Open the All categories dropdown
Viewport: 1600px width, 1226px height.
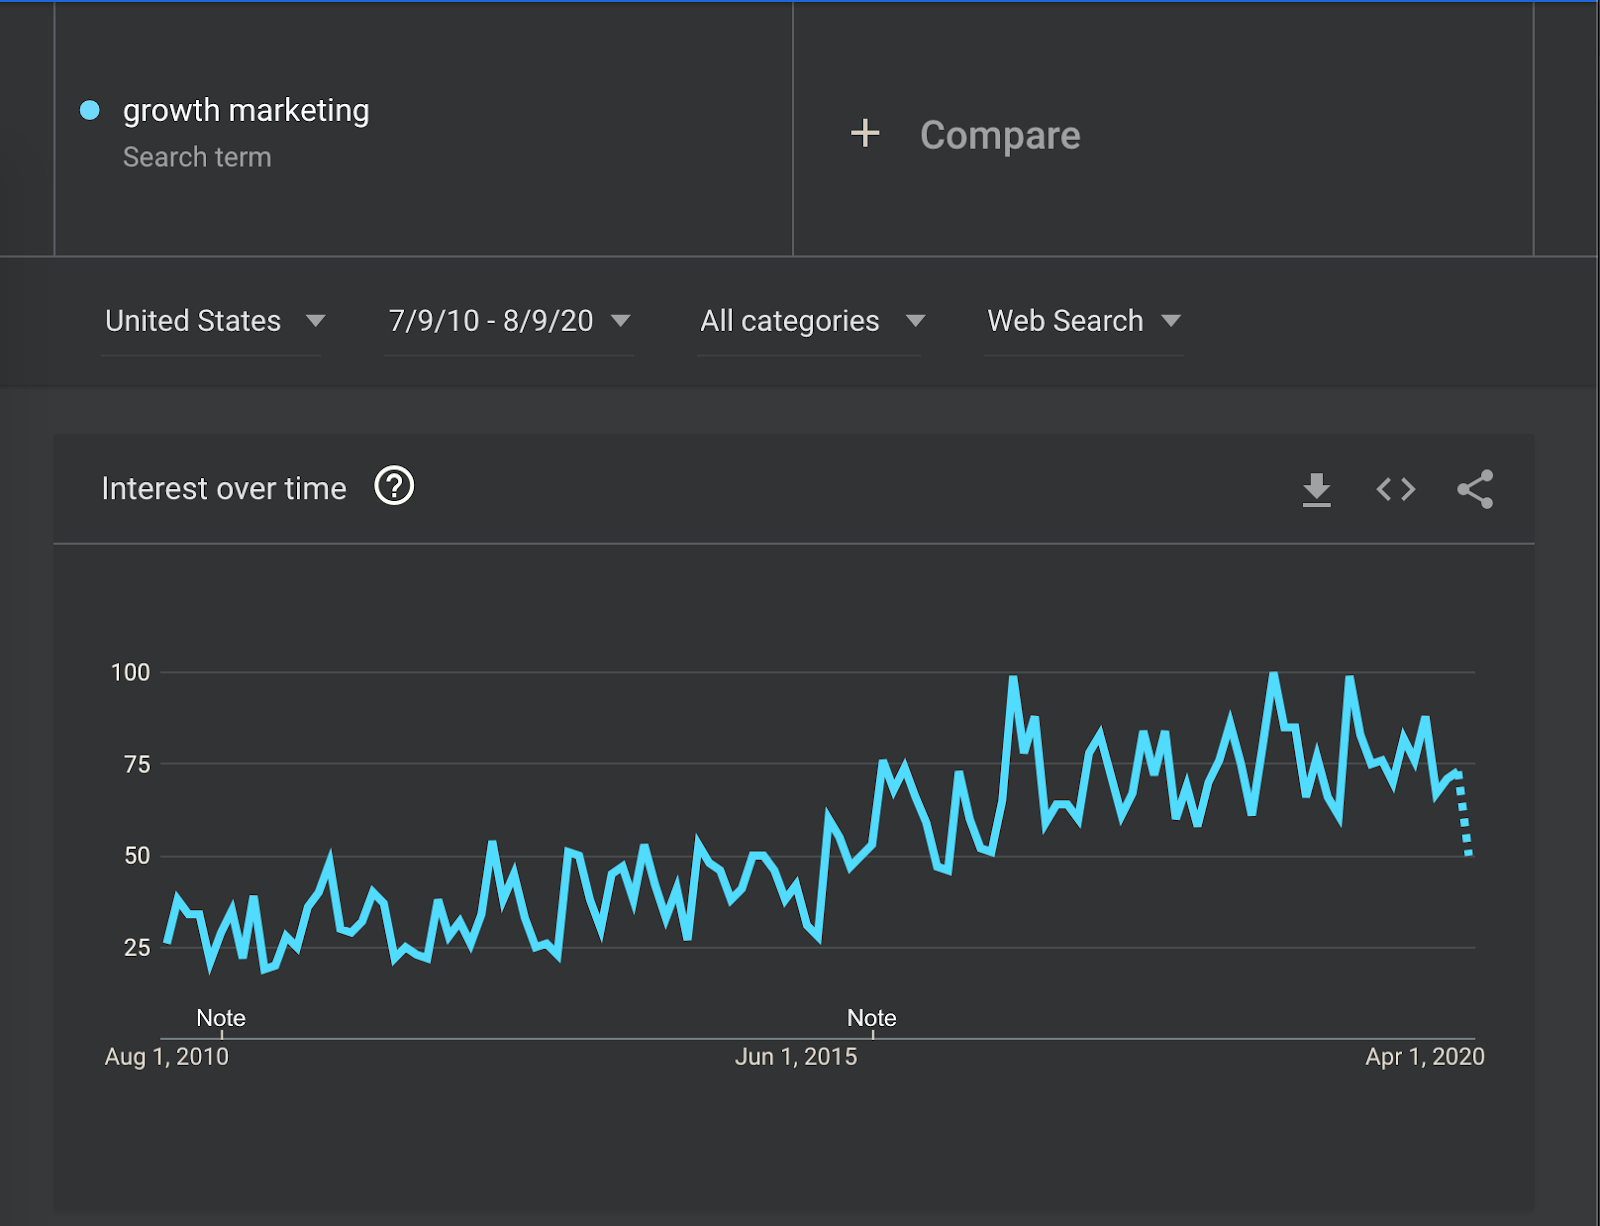tap(810, 321)
